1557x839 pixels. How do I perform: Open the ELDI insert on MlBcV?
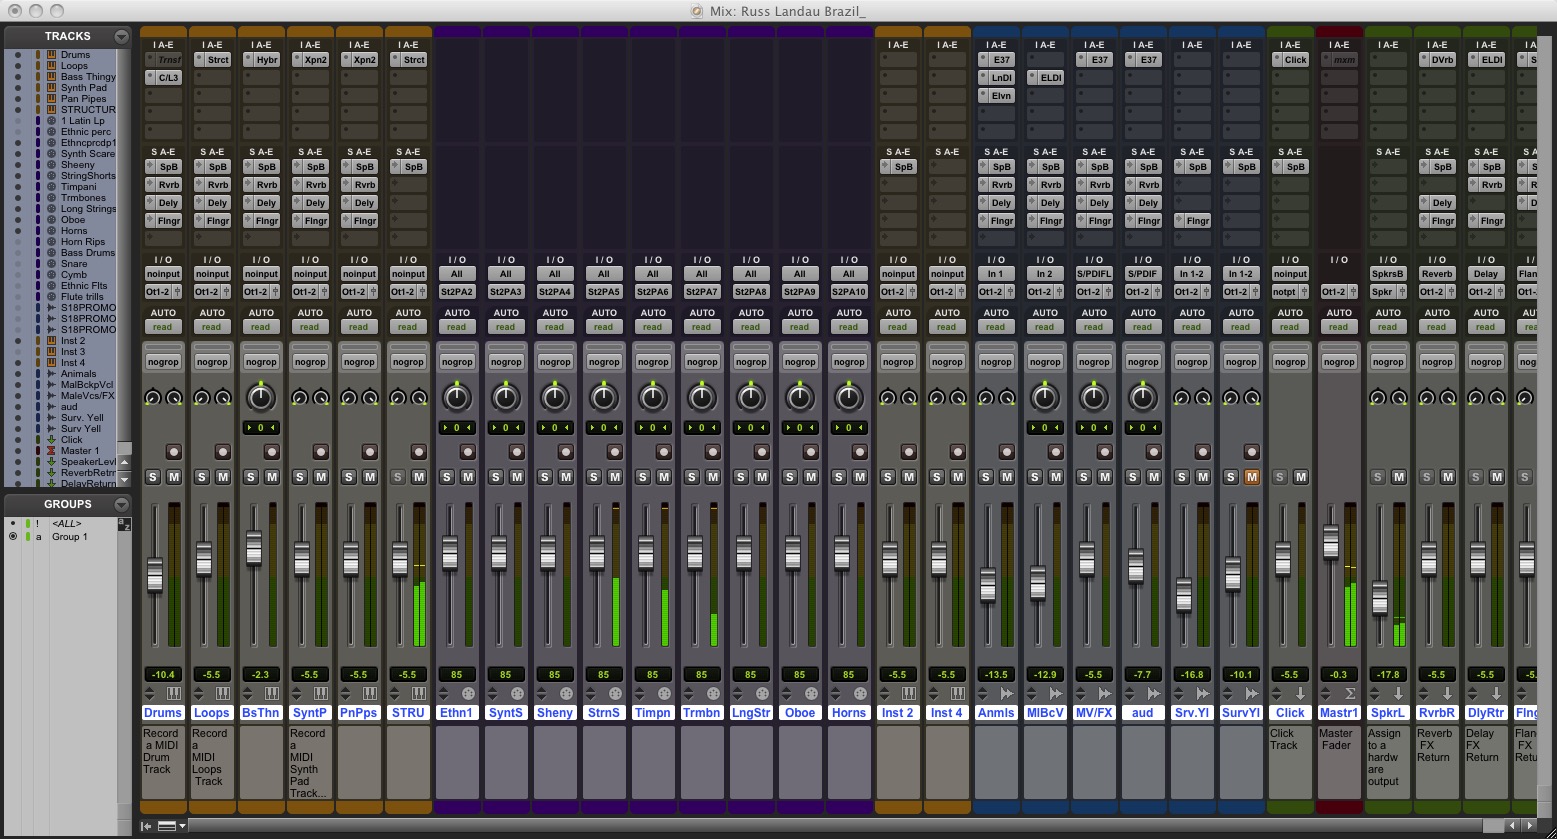click(1045, 78)
